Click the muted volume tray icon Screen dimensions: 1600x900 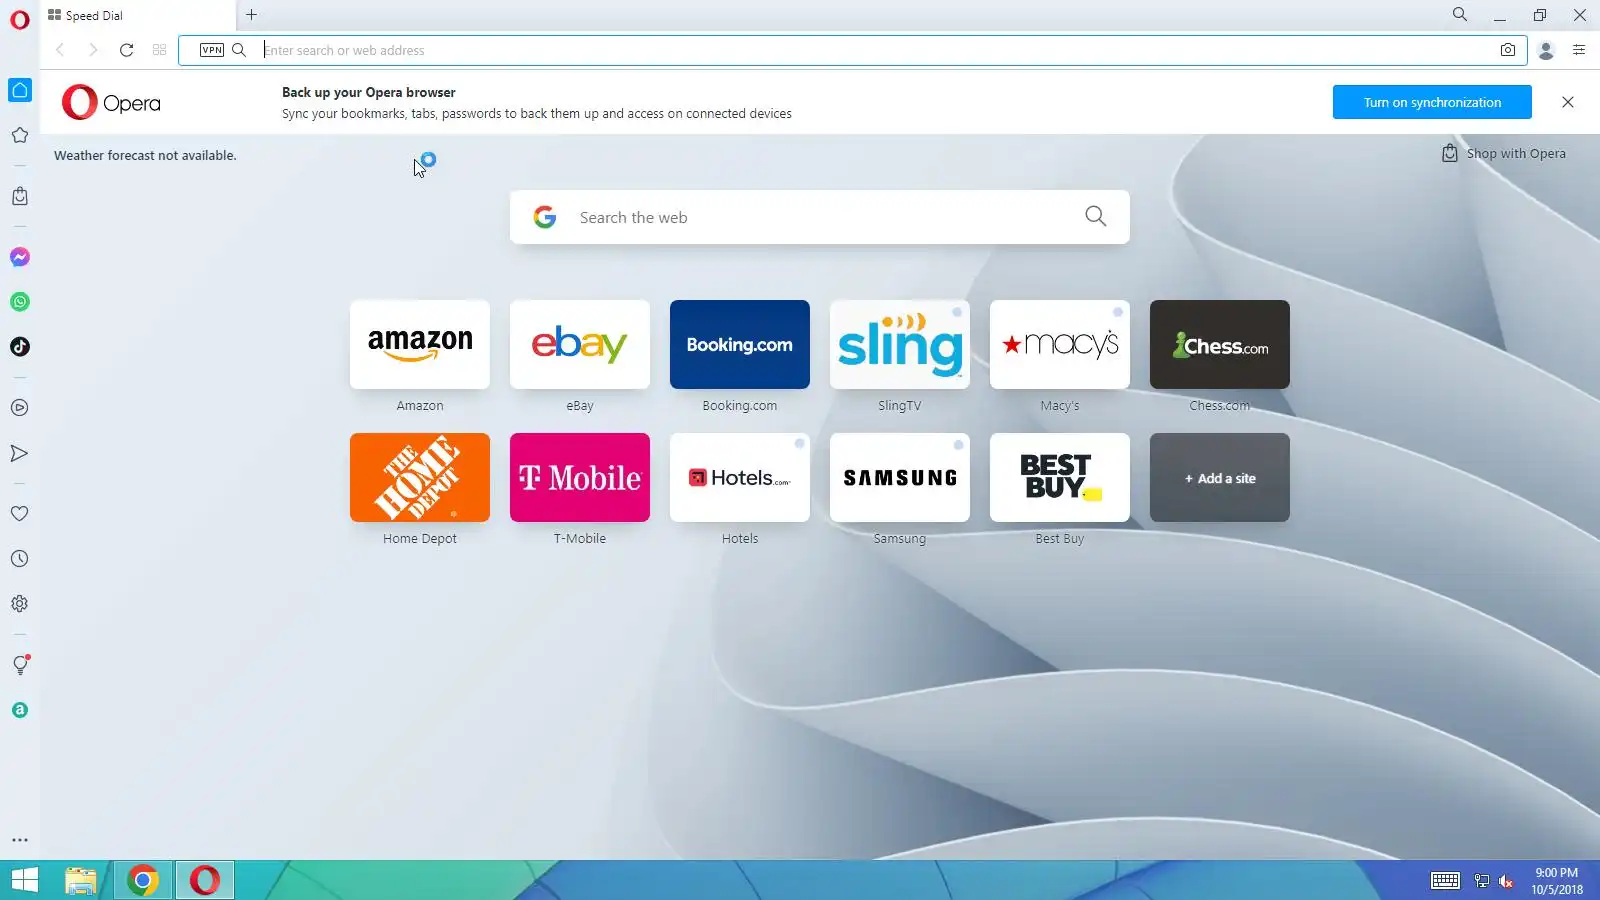coord(1506,881)
